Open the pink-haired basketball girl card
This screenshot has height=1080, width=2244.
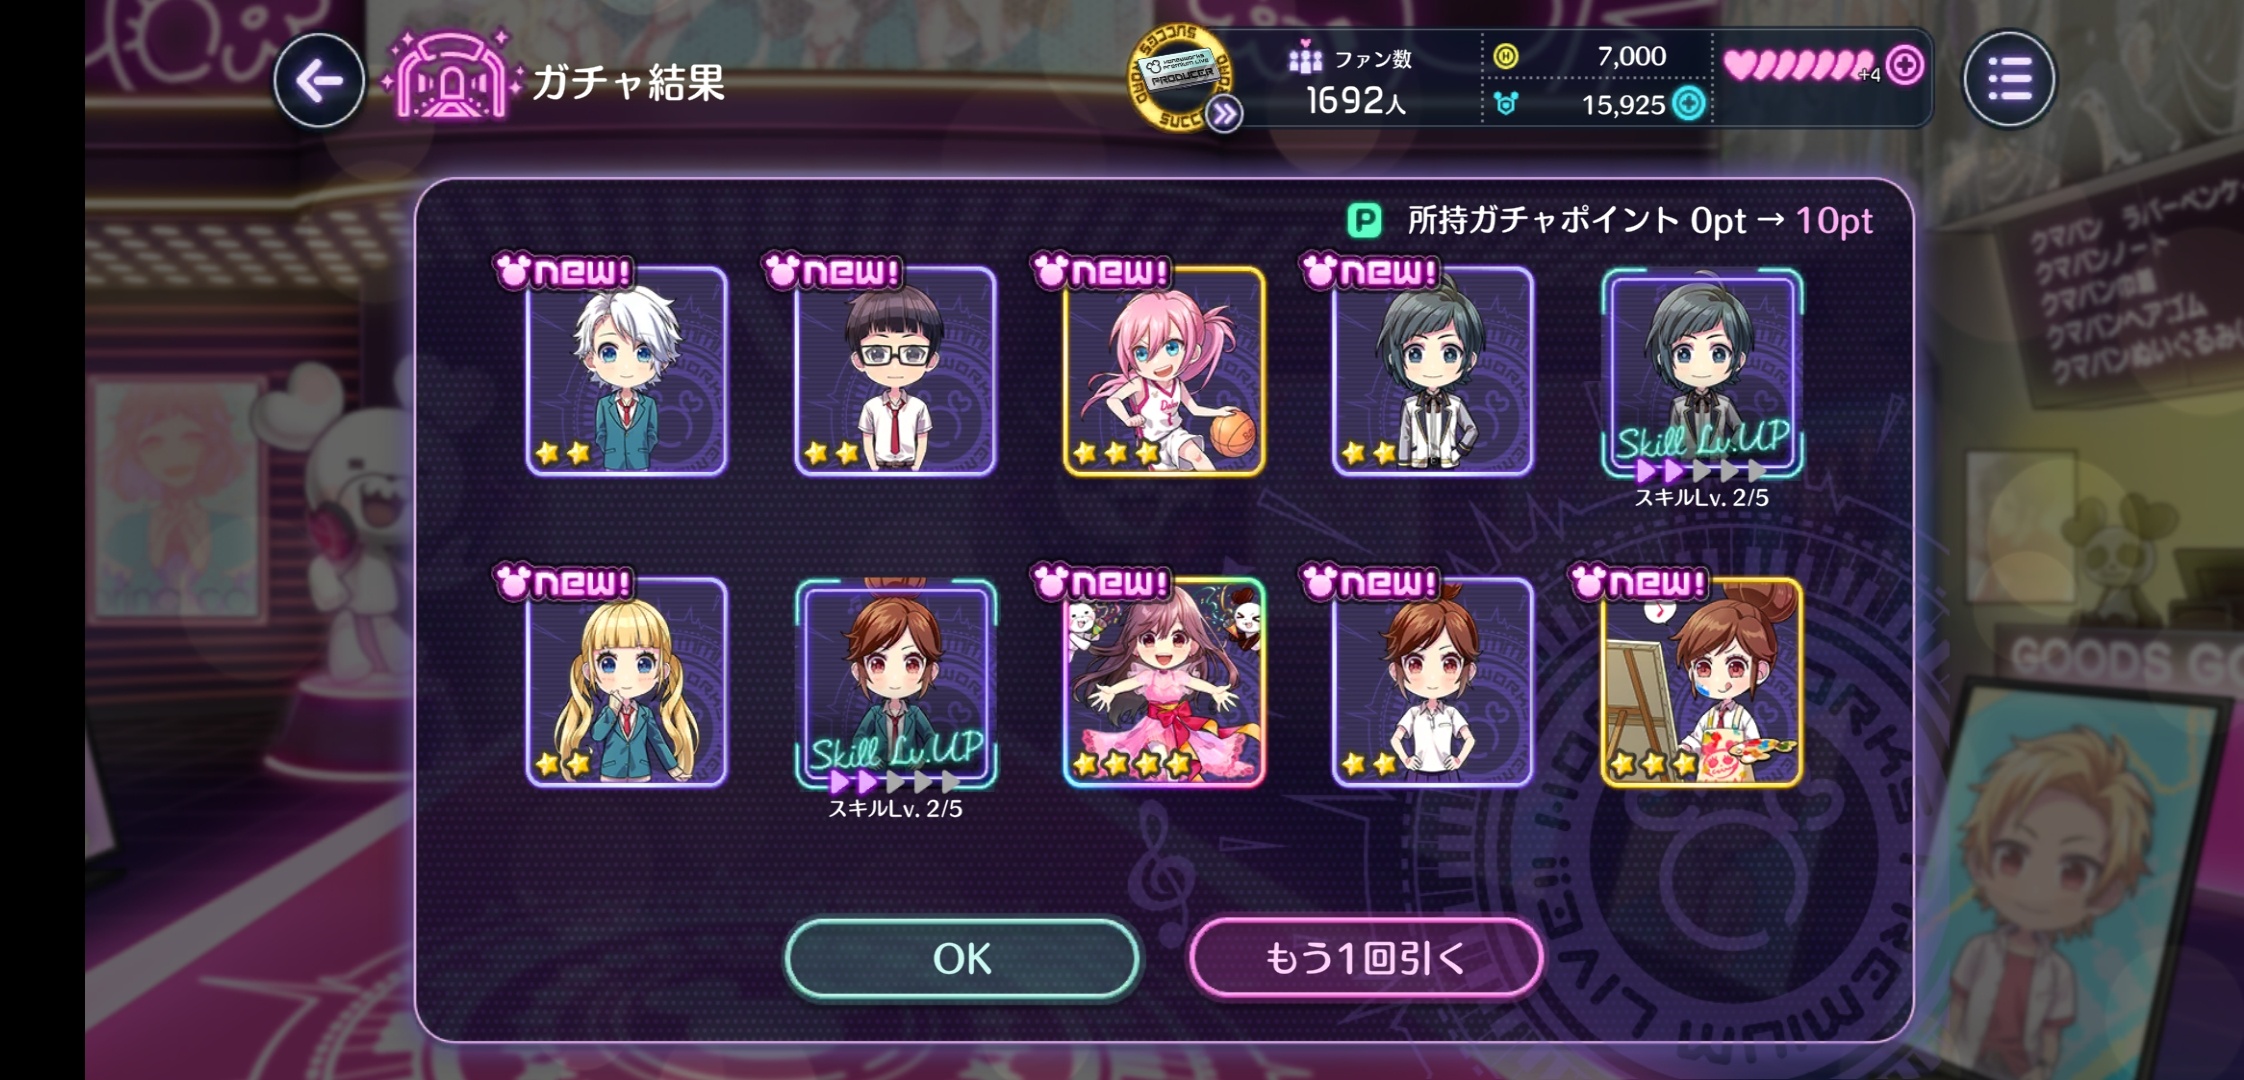[x=1164, y=370]
